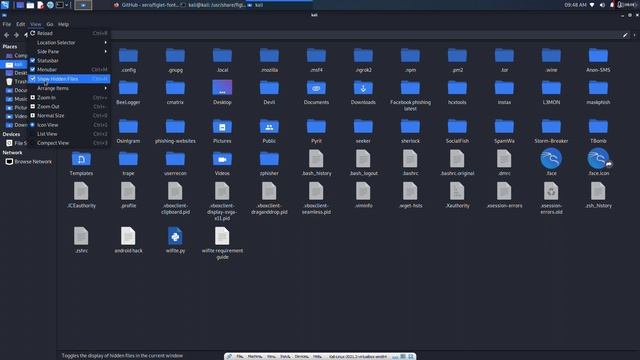Image resolution: width=640 pixels, height=360 pixels.
Task: Expand the Side Pane submenu
Action: 69,51
